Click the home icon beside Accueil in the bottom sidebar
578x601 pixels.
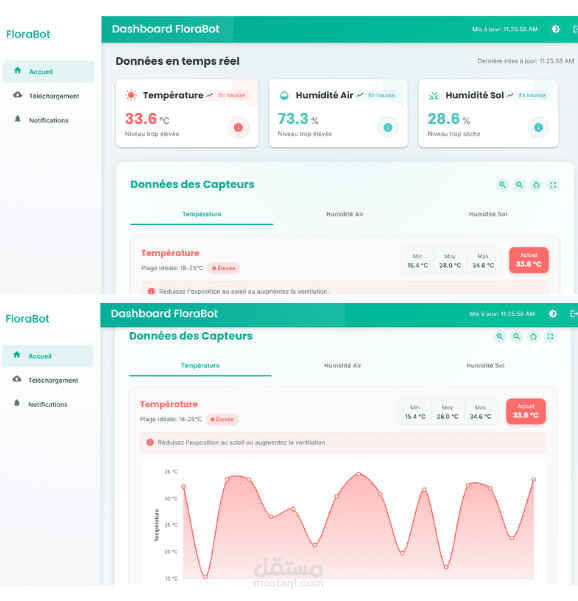click(17, 355)
